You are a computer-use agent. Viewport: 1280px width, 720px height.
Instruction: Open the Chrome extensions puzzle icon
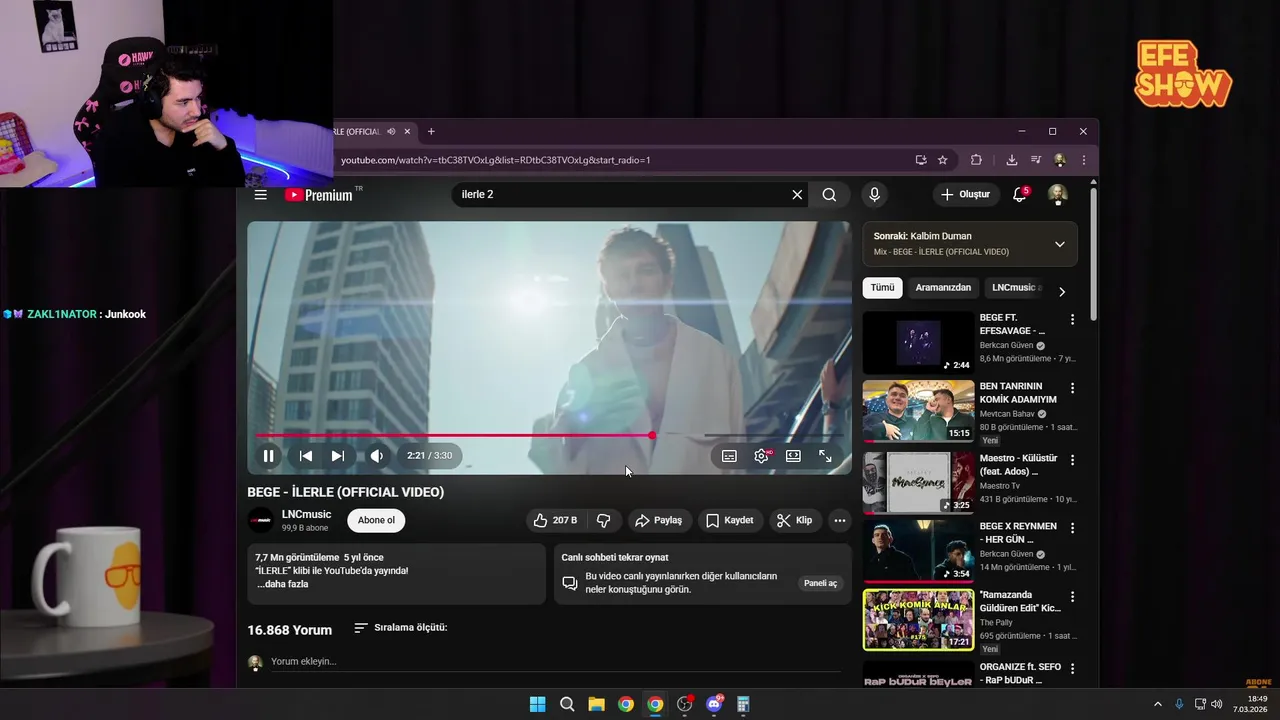coord(976,160)
